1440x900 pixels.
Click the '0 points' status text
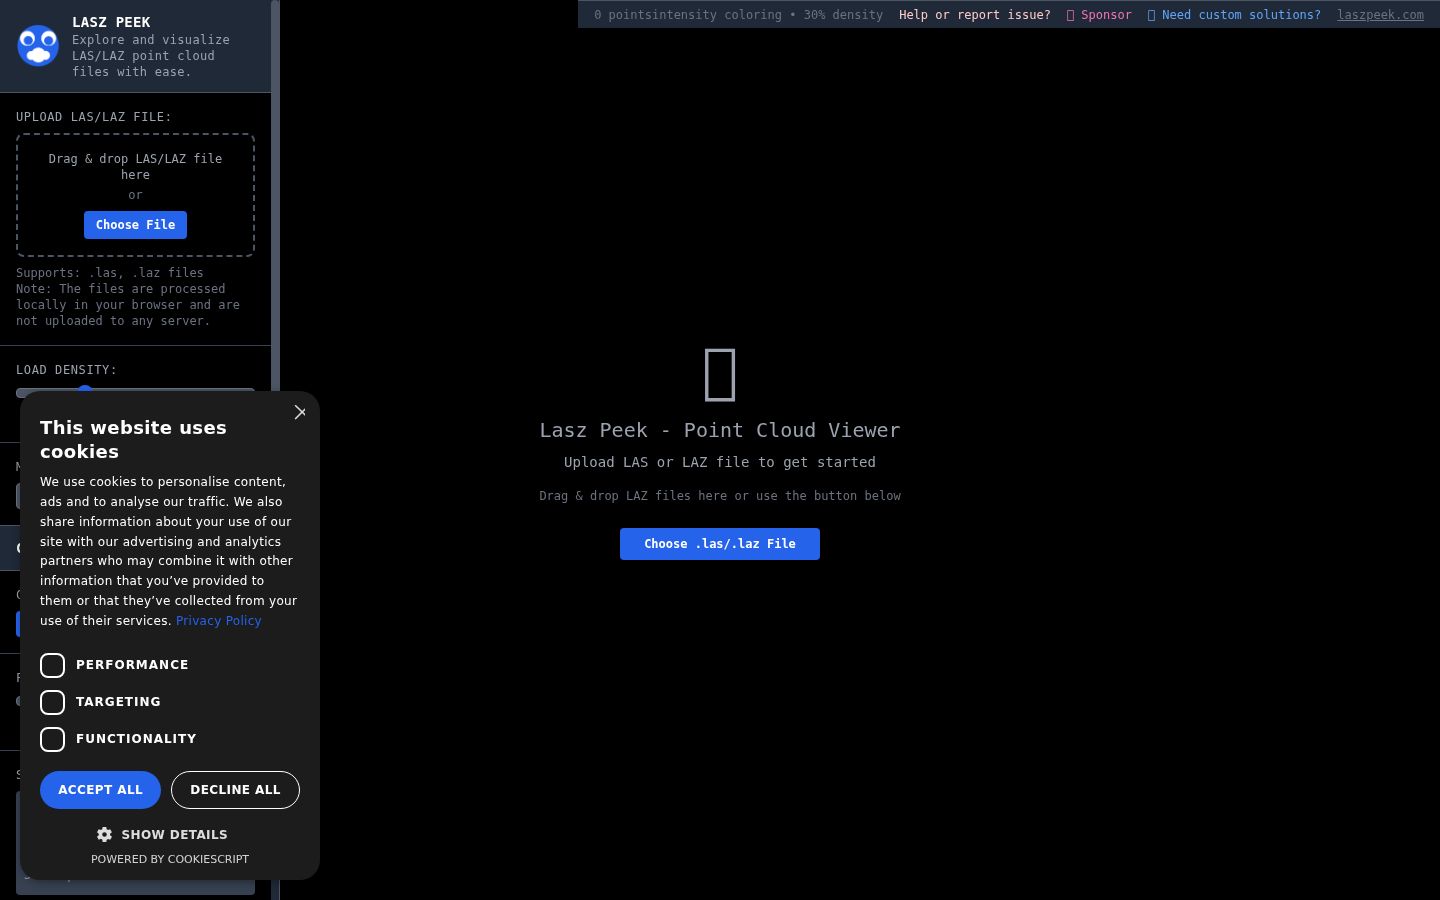[623, 15]
